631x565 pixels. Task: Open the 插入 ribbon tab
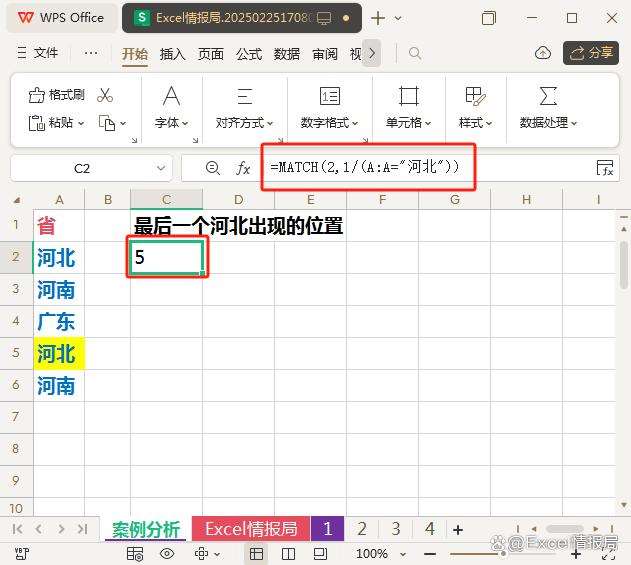click(x=172, y=54)
